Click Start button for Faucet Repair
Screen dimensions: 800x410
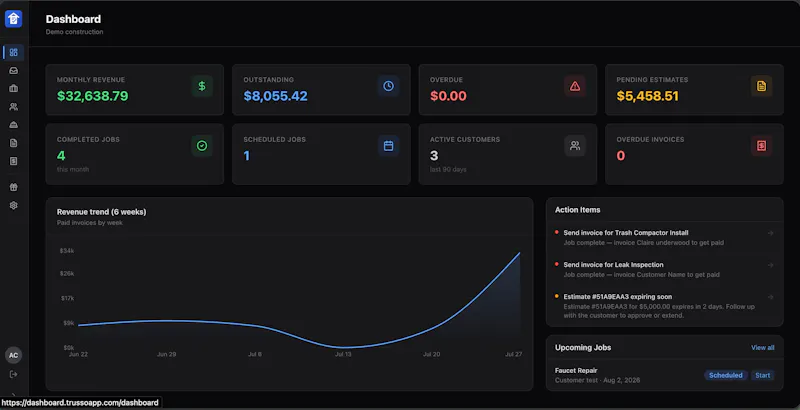pyautogui.click(x=763, y=375)
